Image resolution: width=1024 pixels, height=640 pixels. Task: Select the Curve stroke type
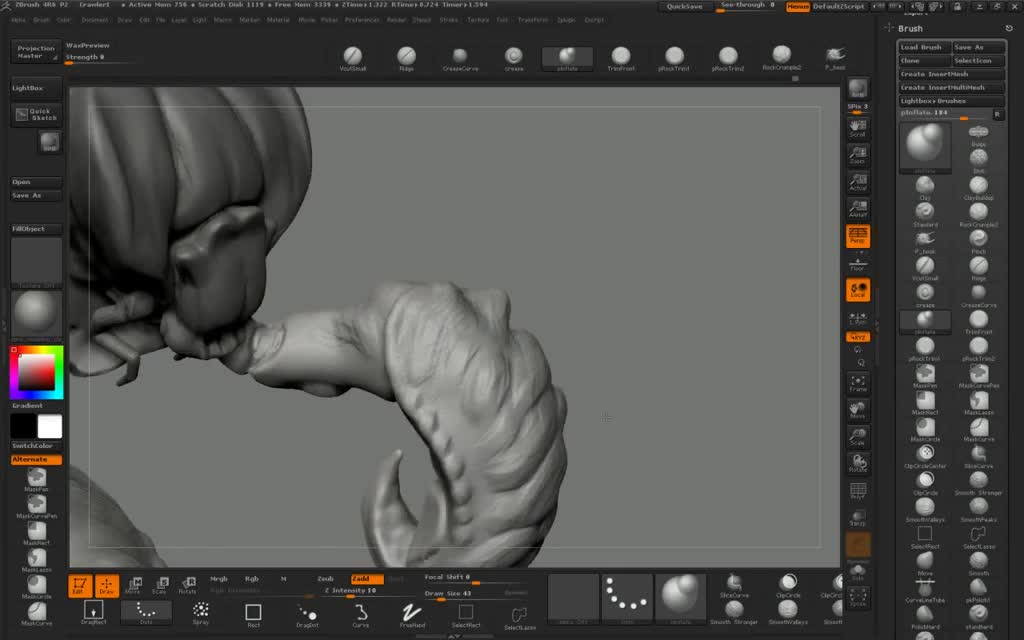coord(360,615)
